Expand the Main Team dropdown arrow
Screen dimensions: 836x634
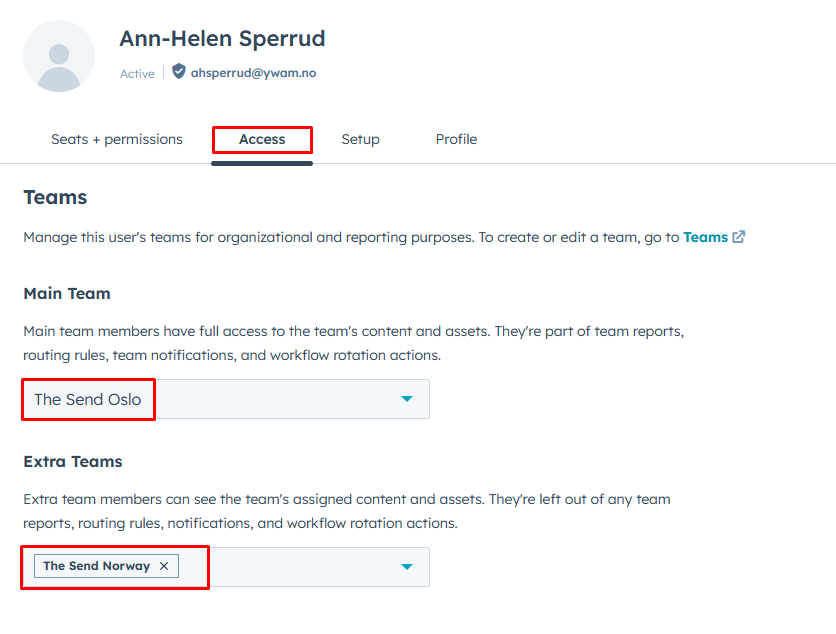[x=406, y=399]
